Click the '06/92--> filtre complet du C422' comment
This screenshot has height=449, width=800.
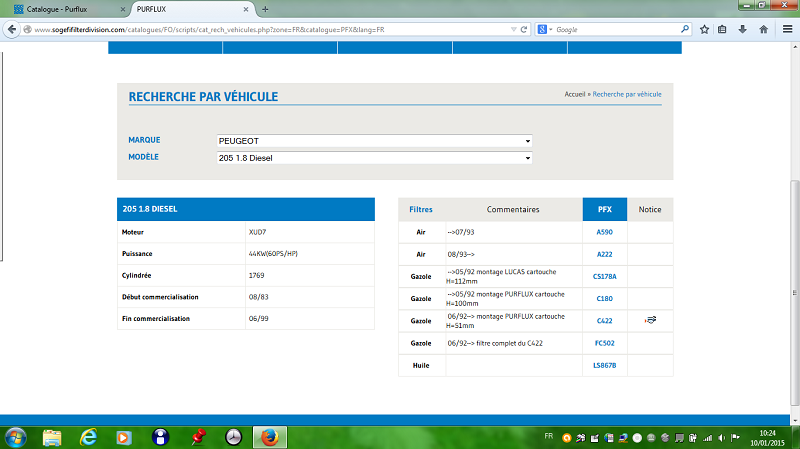[495, 343]
